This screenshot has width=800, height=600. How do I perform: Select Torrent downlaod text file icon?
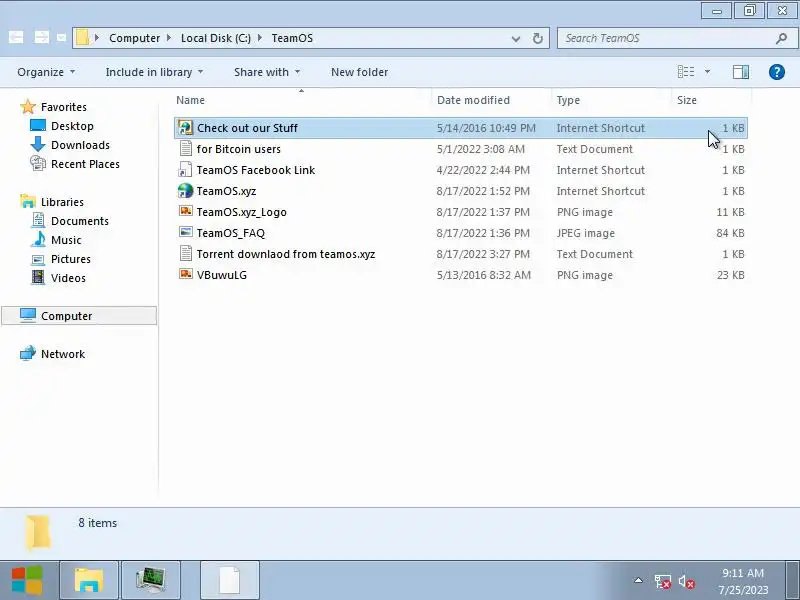[x=186, y=254]
